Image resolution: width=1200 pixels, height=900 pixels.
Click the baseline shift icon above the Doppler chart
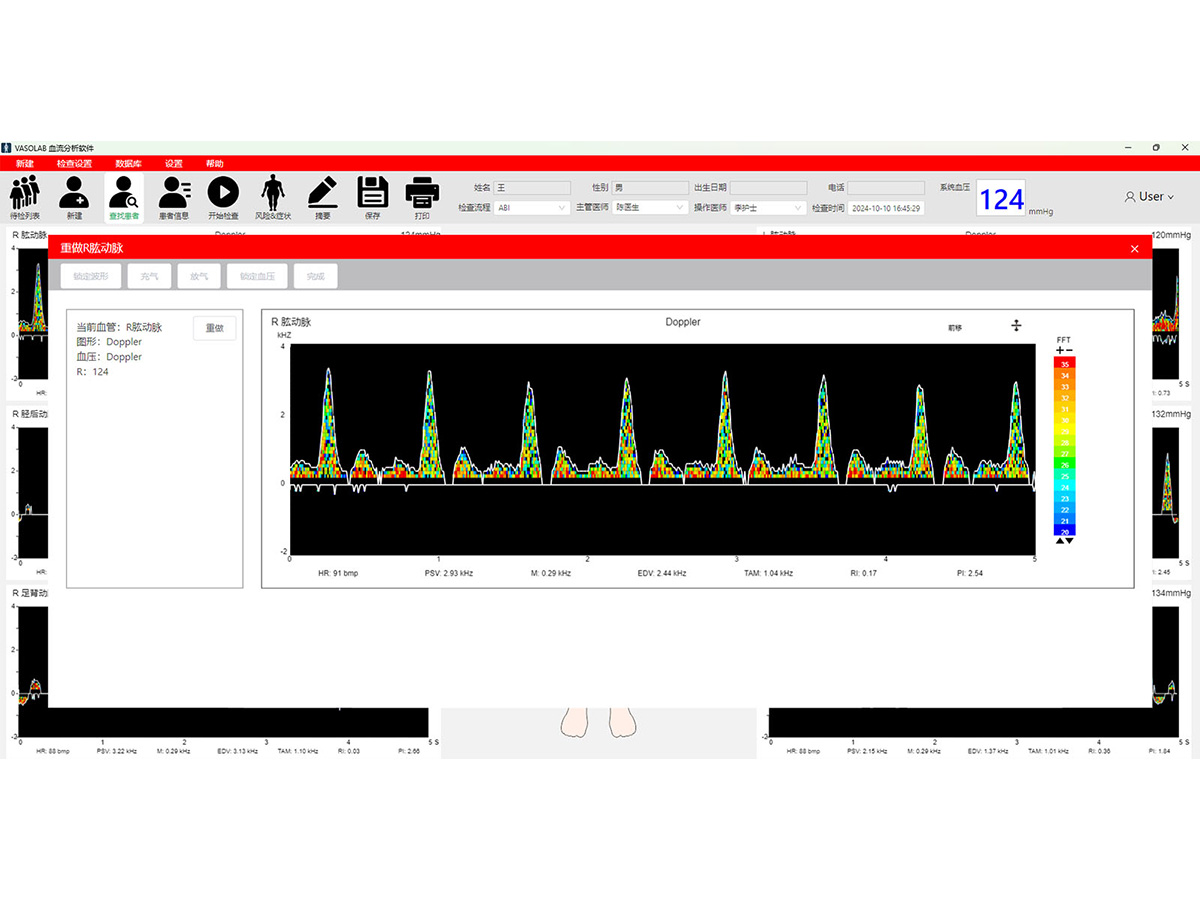point(1016,325)
